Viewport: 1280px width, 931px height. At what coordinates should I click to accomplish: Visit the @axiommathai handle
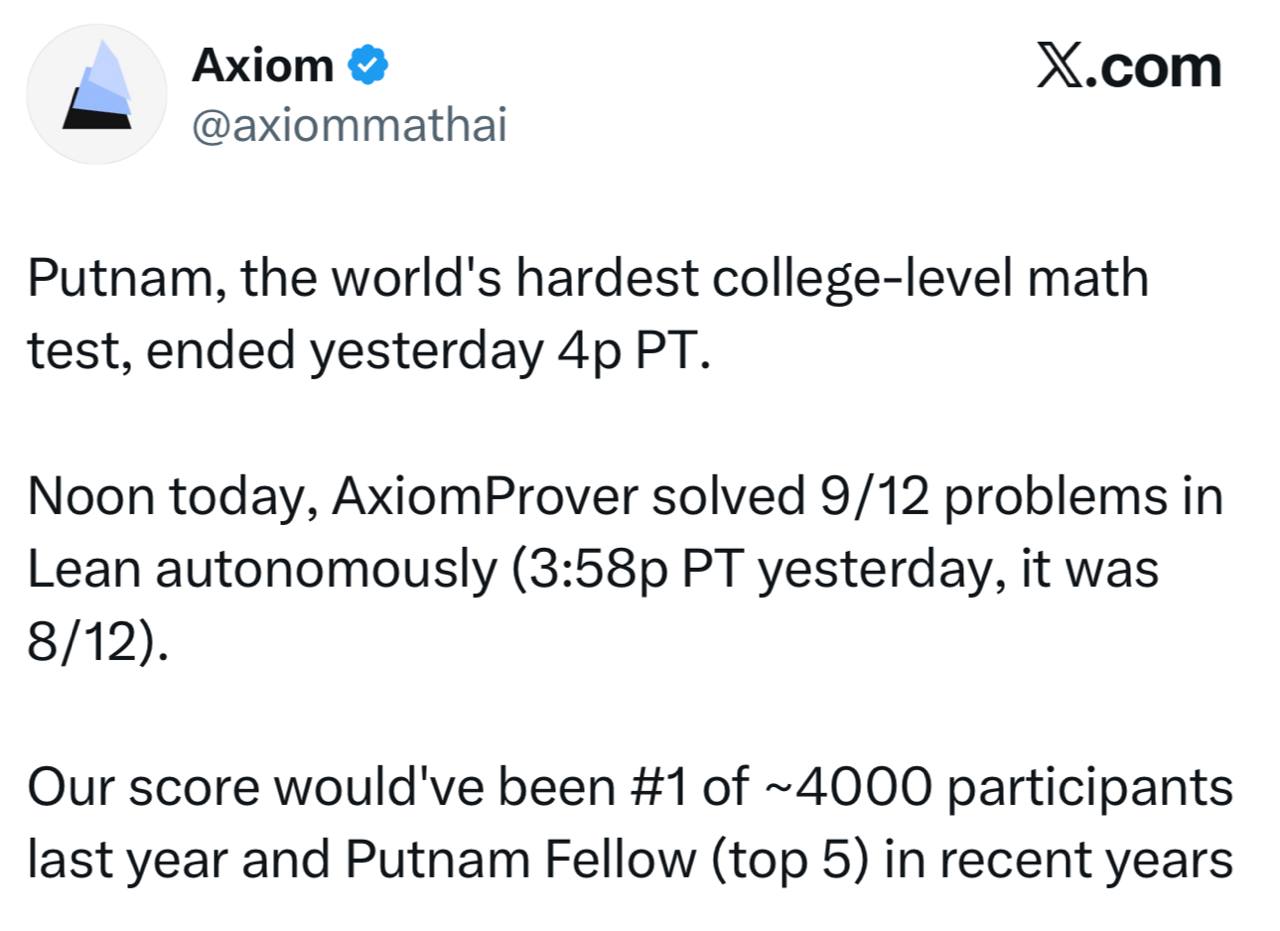coord(348,127)
